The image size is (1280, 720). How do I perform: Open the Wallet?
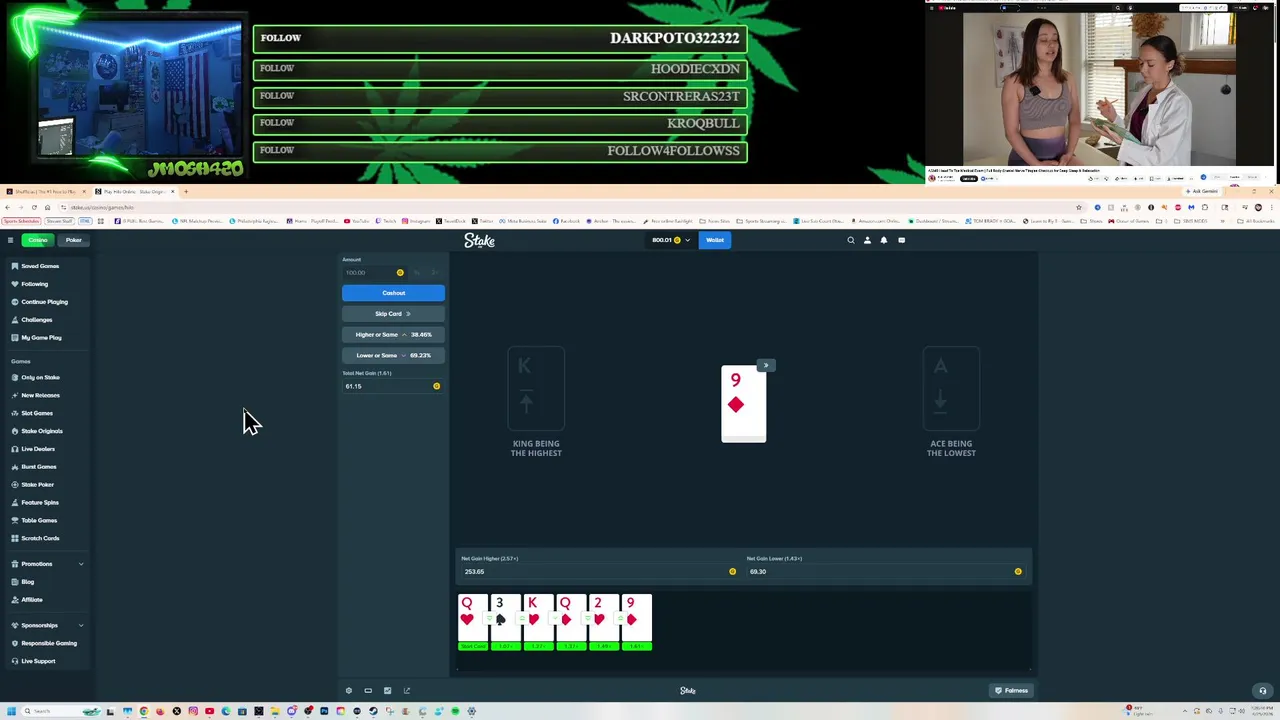click(715, 240)
